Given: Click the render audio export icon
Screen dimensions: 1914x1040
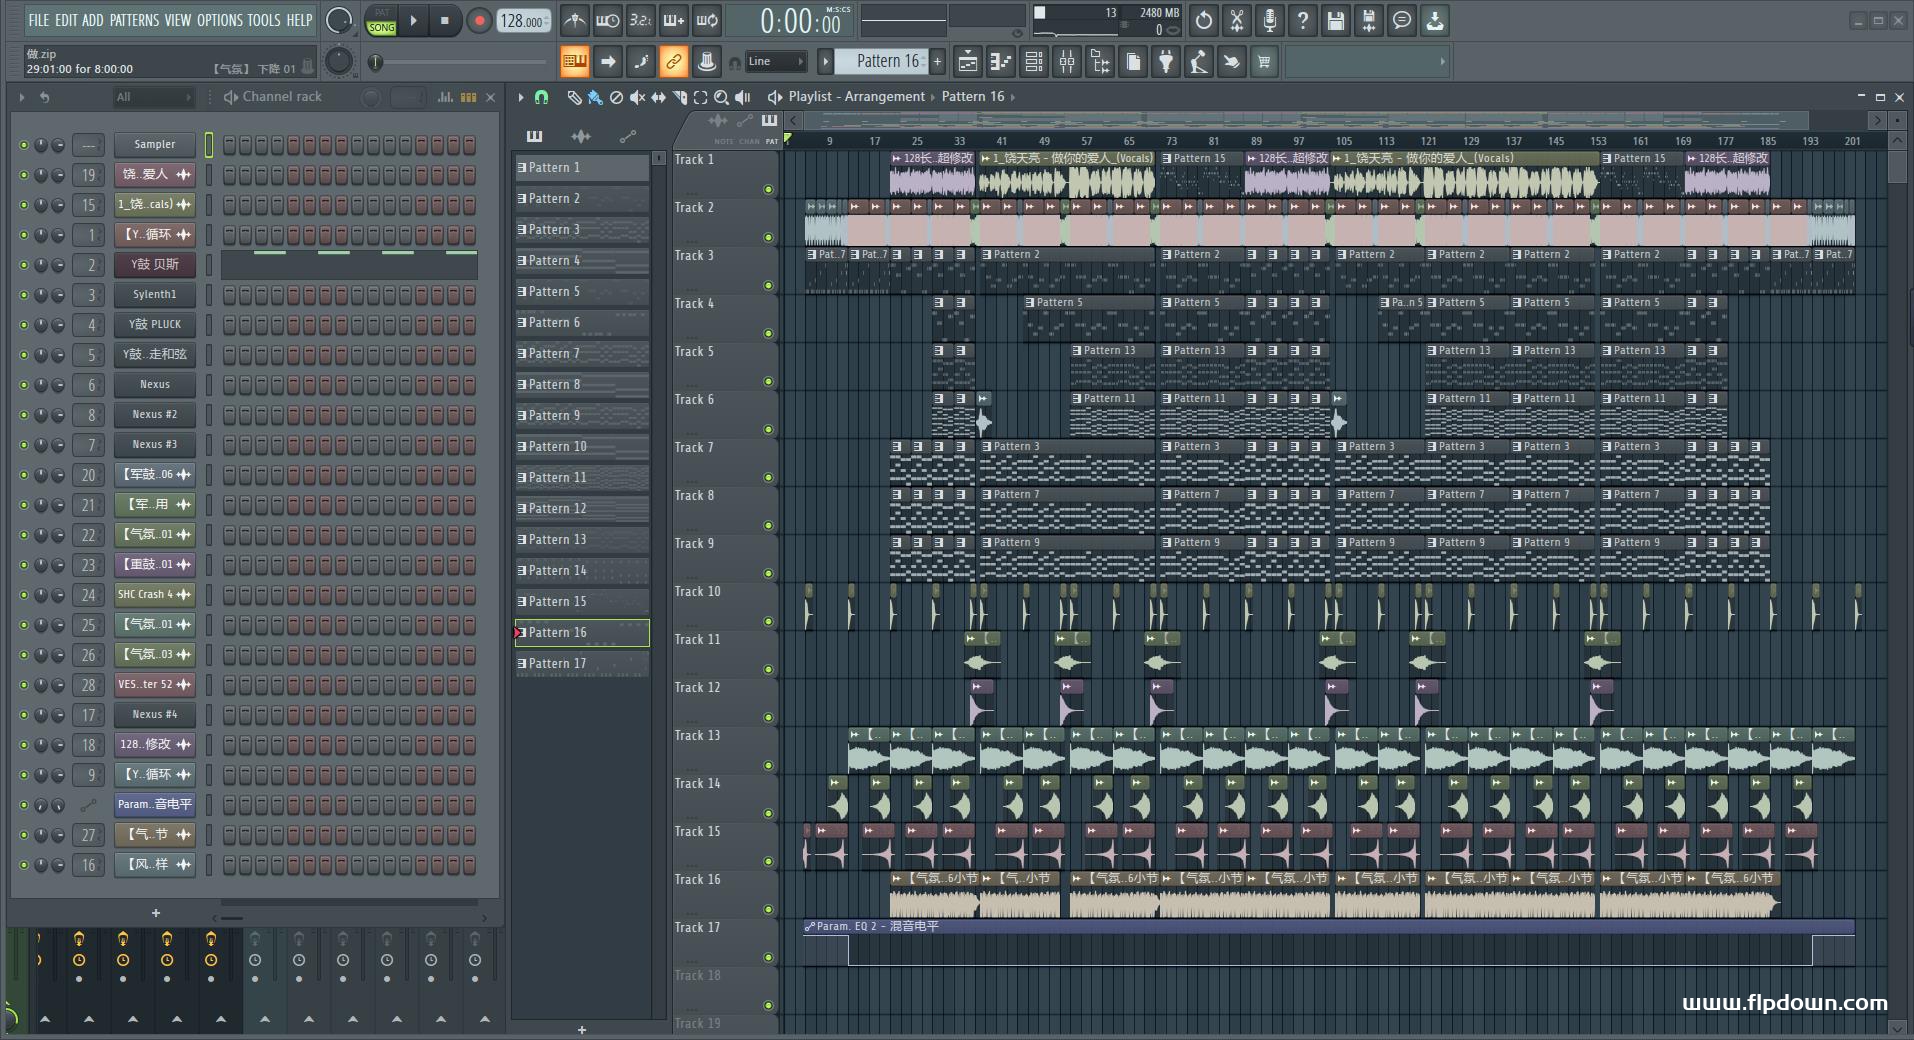Looking at the screenshot, I should point(1369,20).
